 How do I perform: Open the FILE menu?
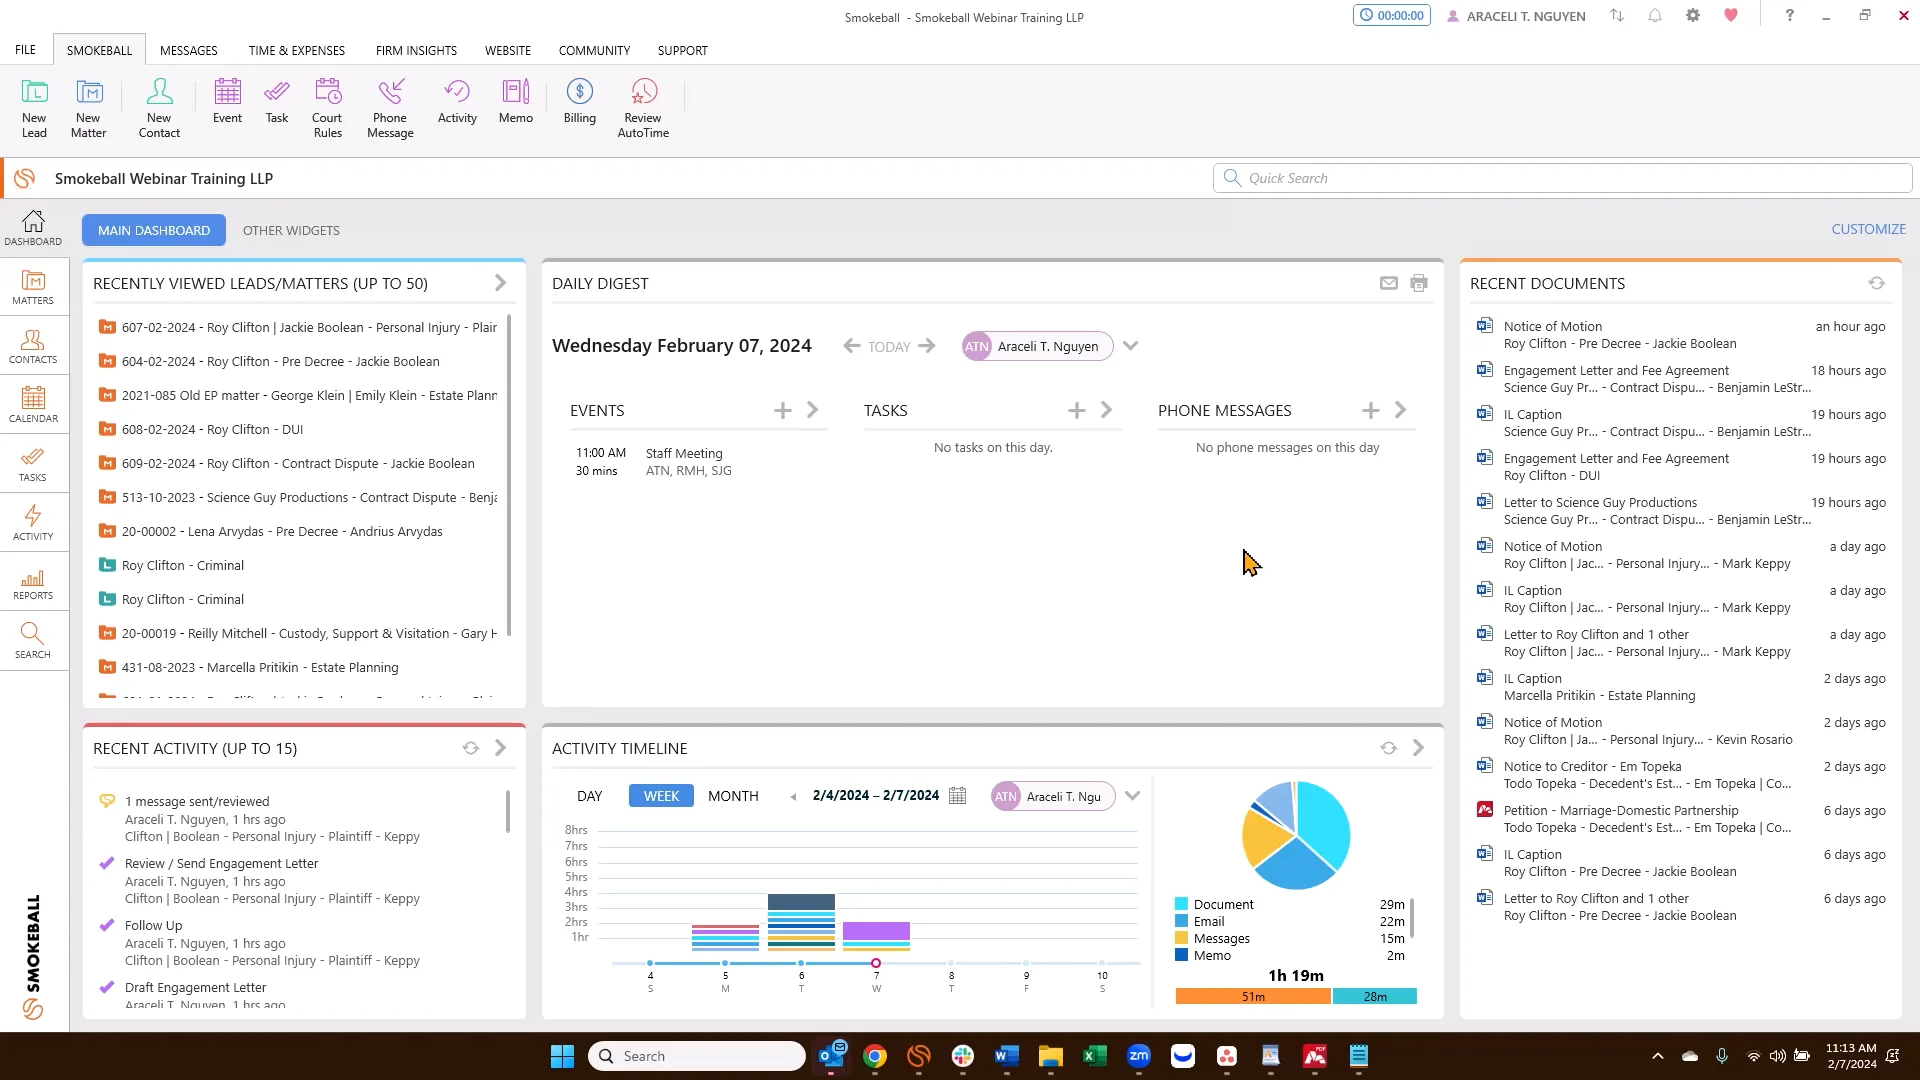click(x=25, y=50)
